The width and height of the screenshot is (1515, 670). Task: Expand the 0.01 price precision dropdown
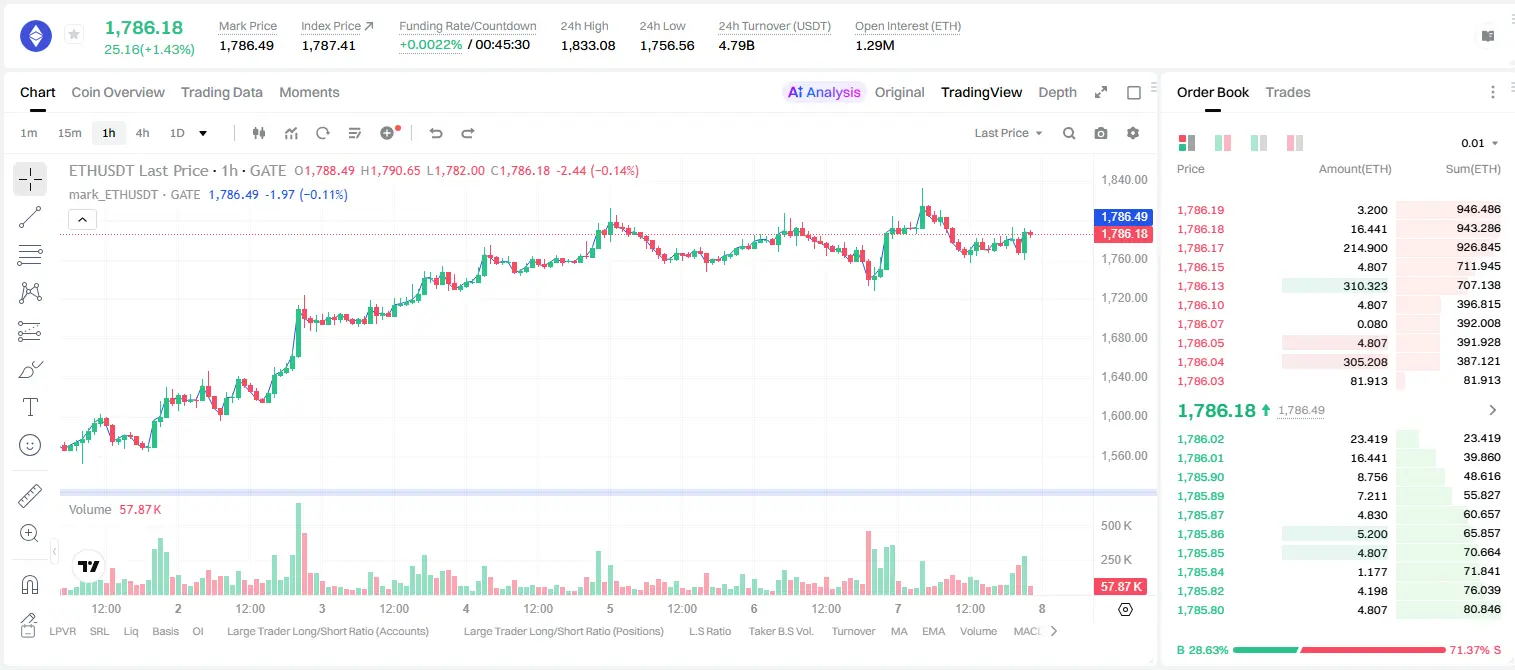coord(1479,143)
